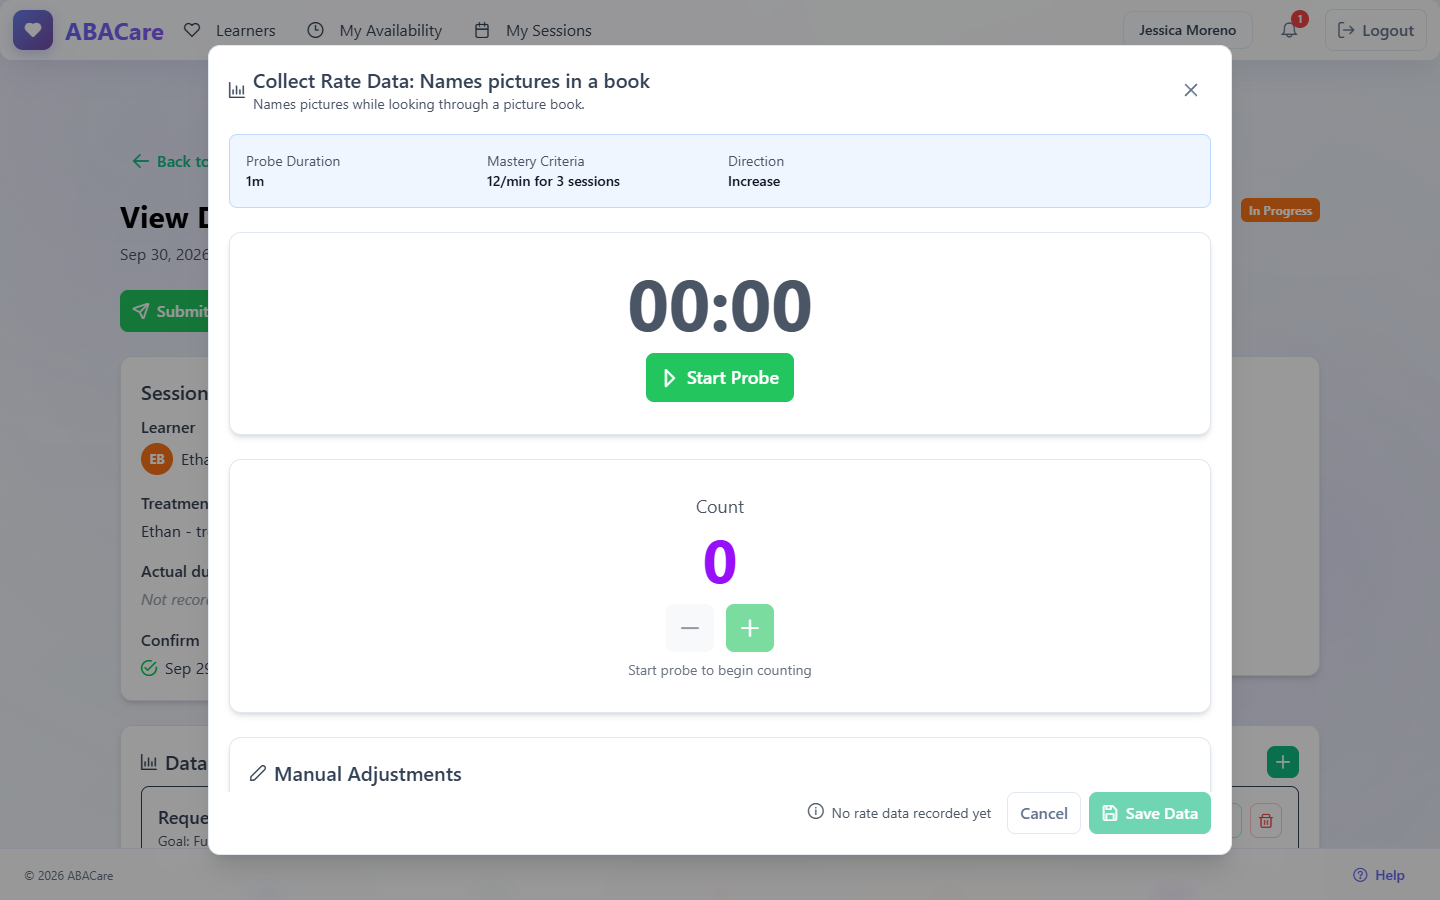Click the Data section chart icon

pyautogui.click(x=149, y=763)
